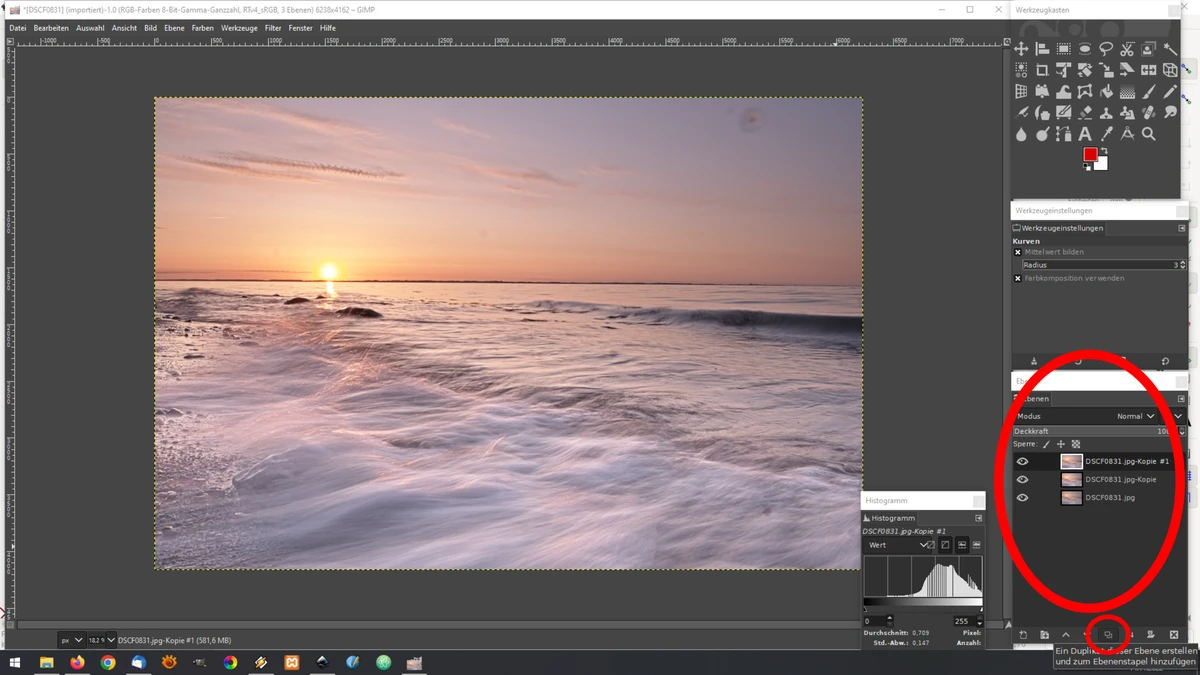Pick the Color Picker eyedropper tool
Image resolution: width=1200 pixels, height=675 pixels.
1106,134
